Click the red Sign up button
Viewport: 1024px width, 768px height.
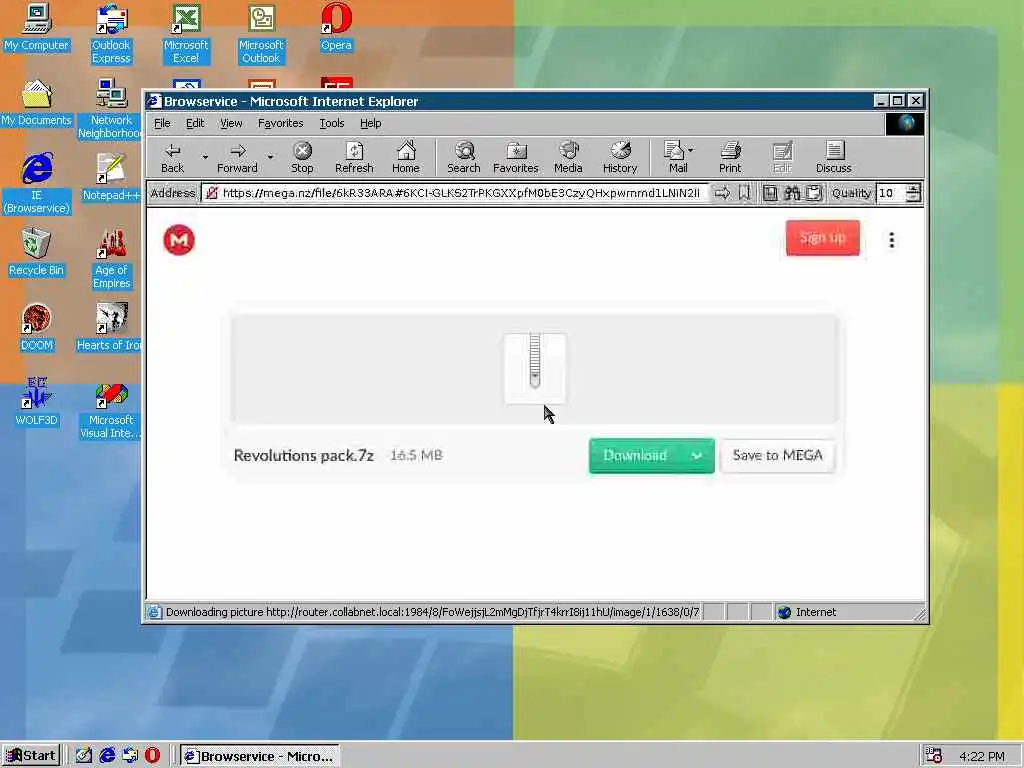pos(823,238)
